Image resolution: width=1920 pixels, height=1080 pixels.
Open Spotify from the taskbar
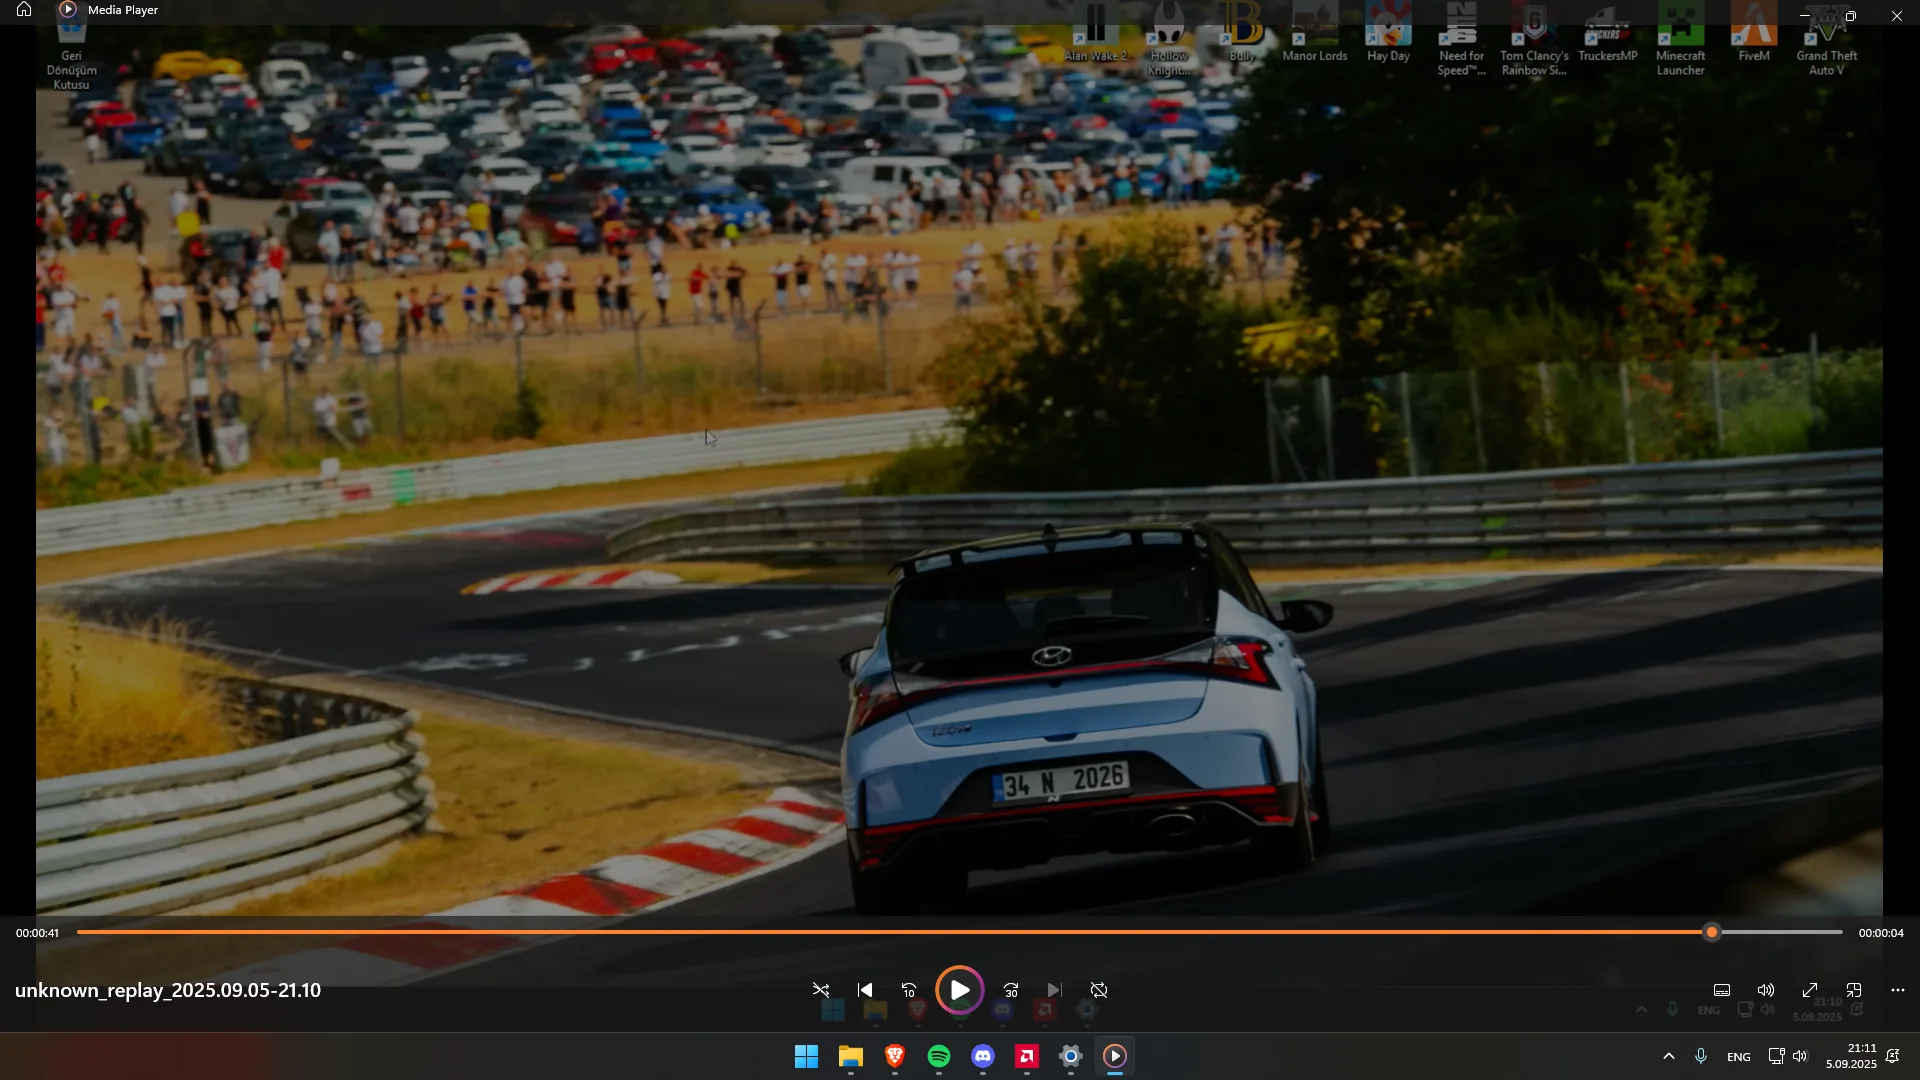(939, 1057)
